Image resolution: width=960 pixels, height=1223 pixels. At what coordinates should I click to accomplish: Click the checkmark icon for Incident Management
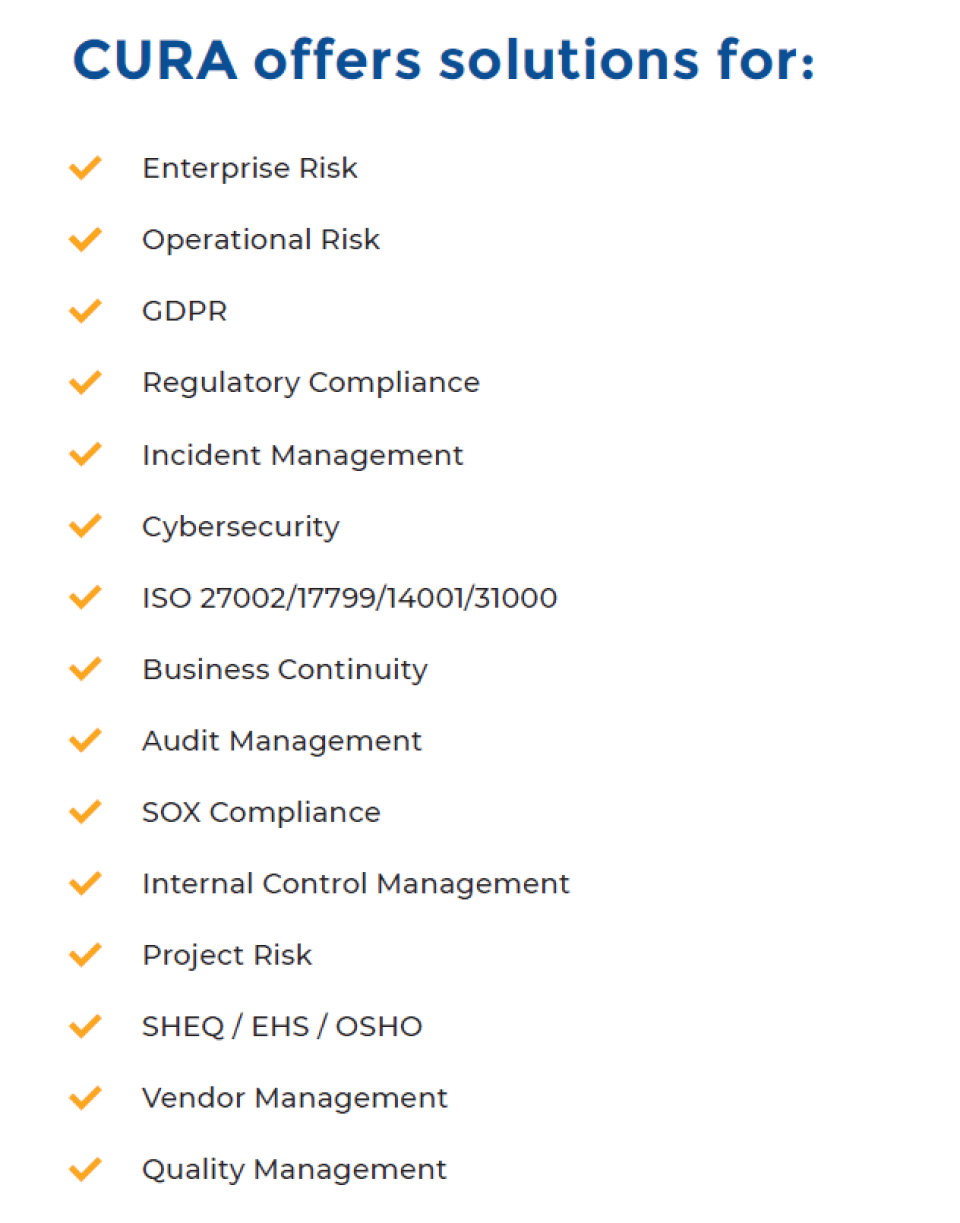pyautogui.click(x=86, y=455)
